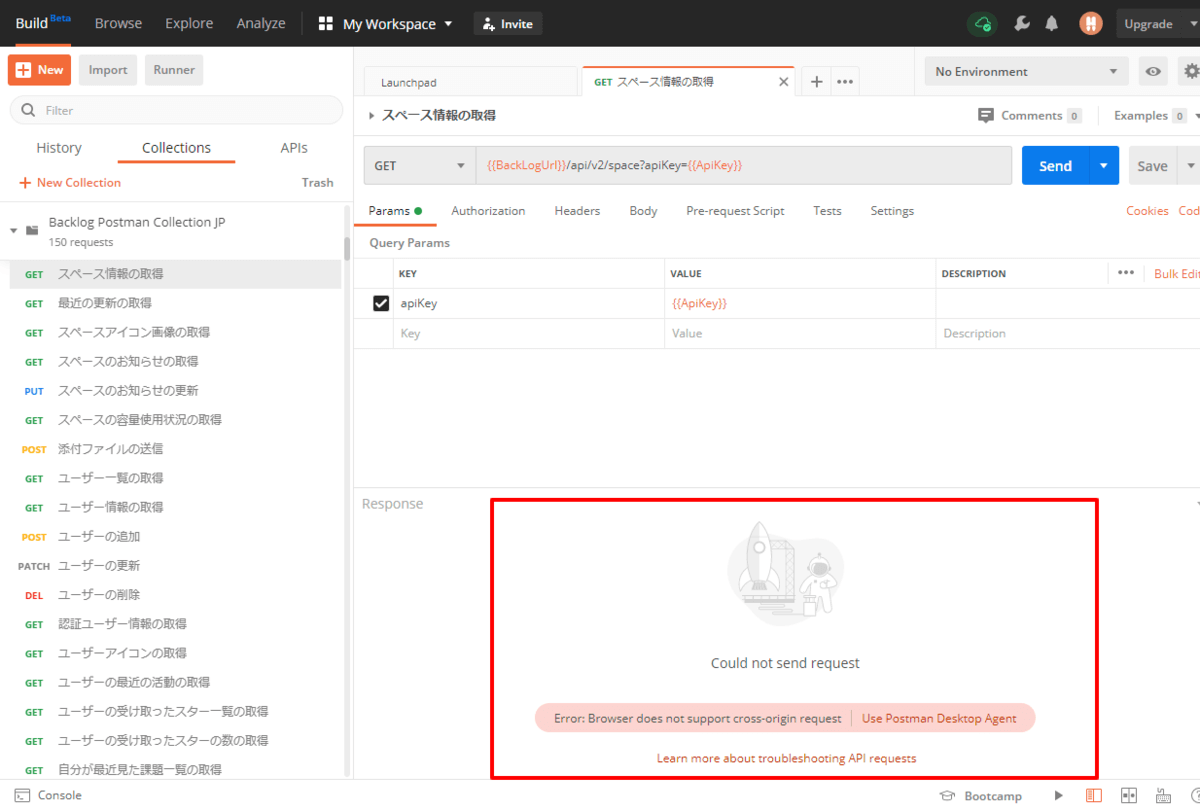Select the 最近の更新の取得 request
The height and width of the screenshot is (811, 1200).
click(175, 303)
